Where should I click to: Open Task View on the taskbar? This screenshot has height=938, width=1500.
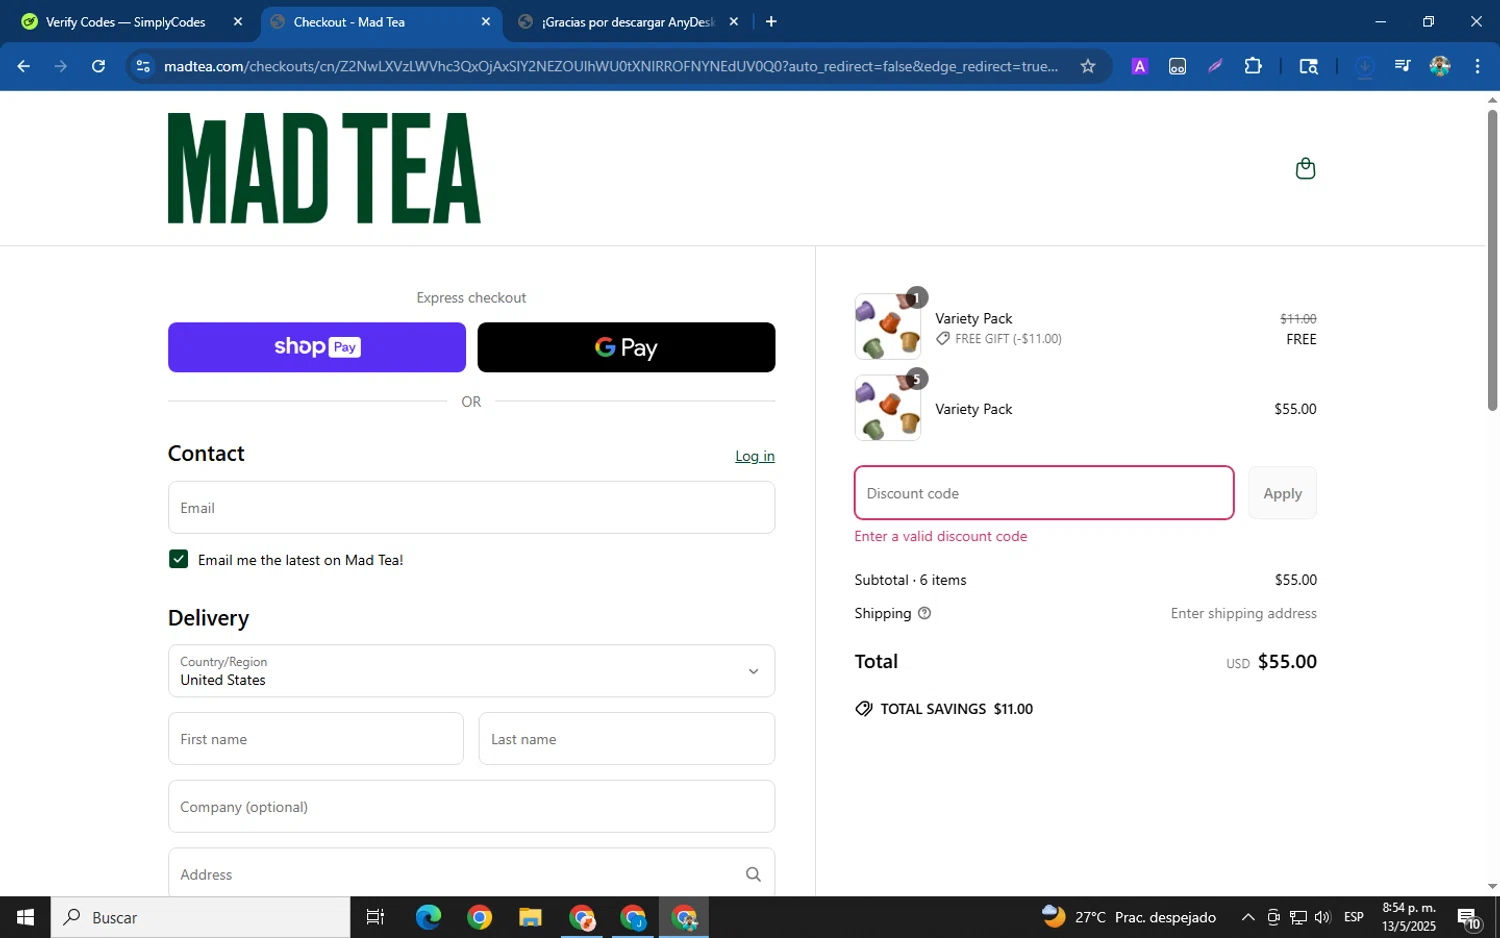(375, 917)
